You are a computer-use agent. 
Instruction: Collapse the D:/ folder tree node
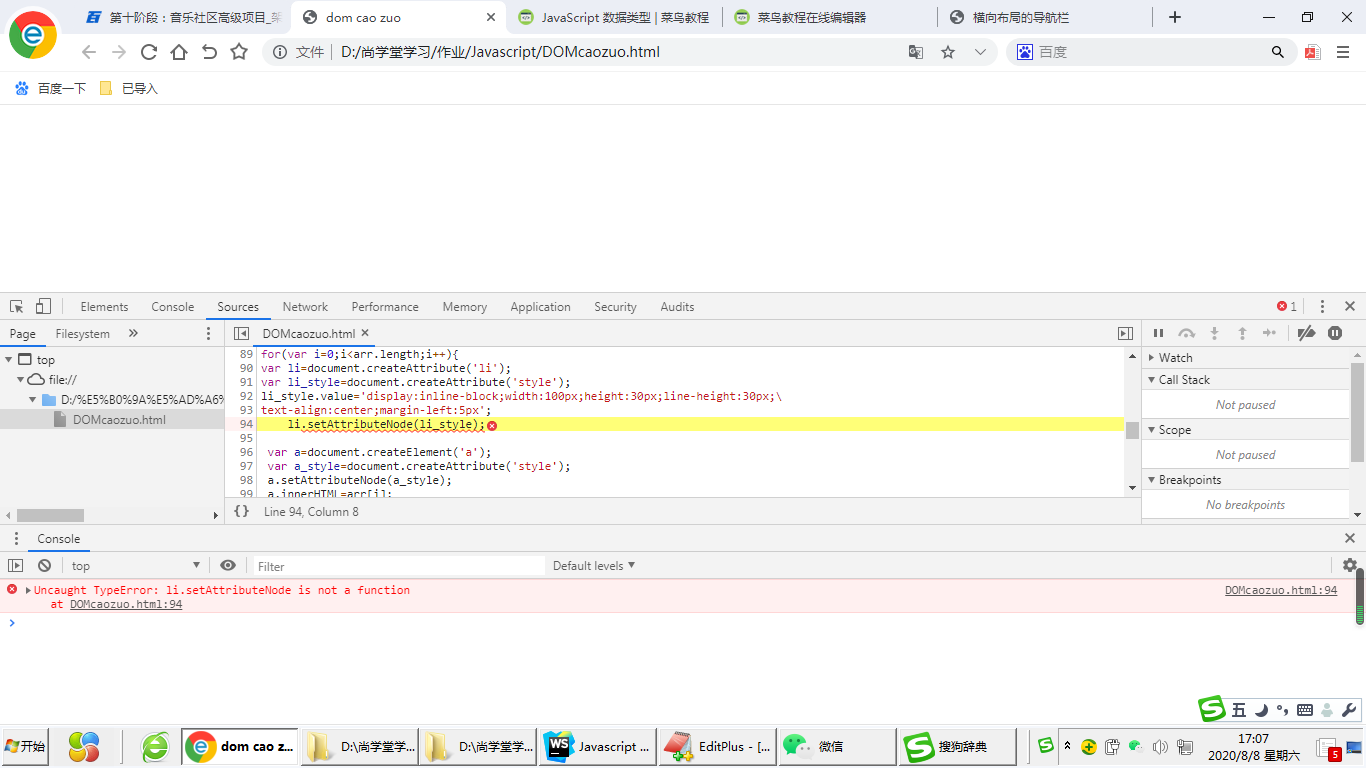(x=32, y=399)
